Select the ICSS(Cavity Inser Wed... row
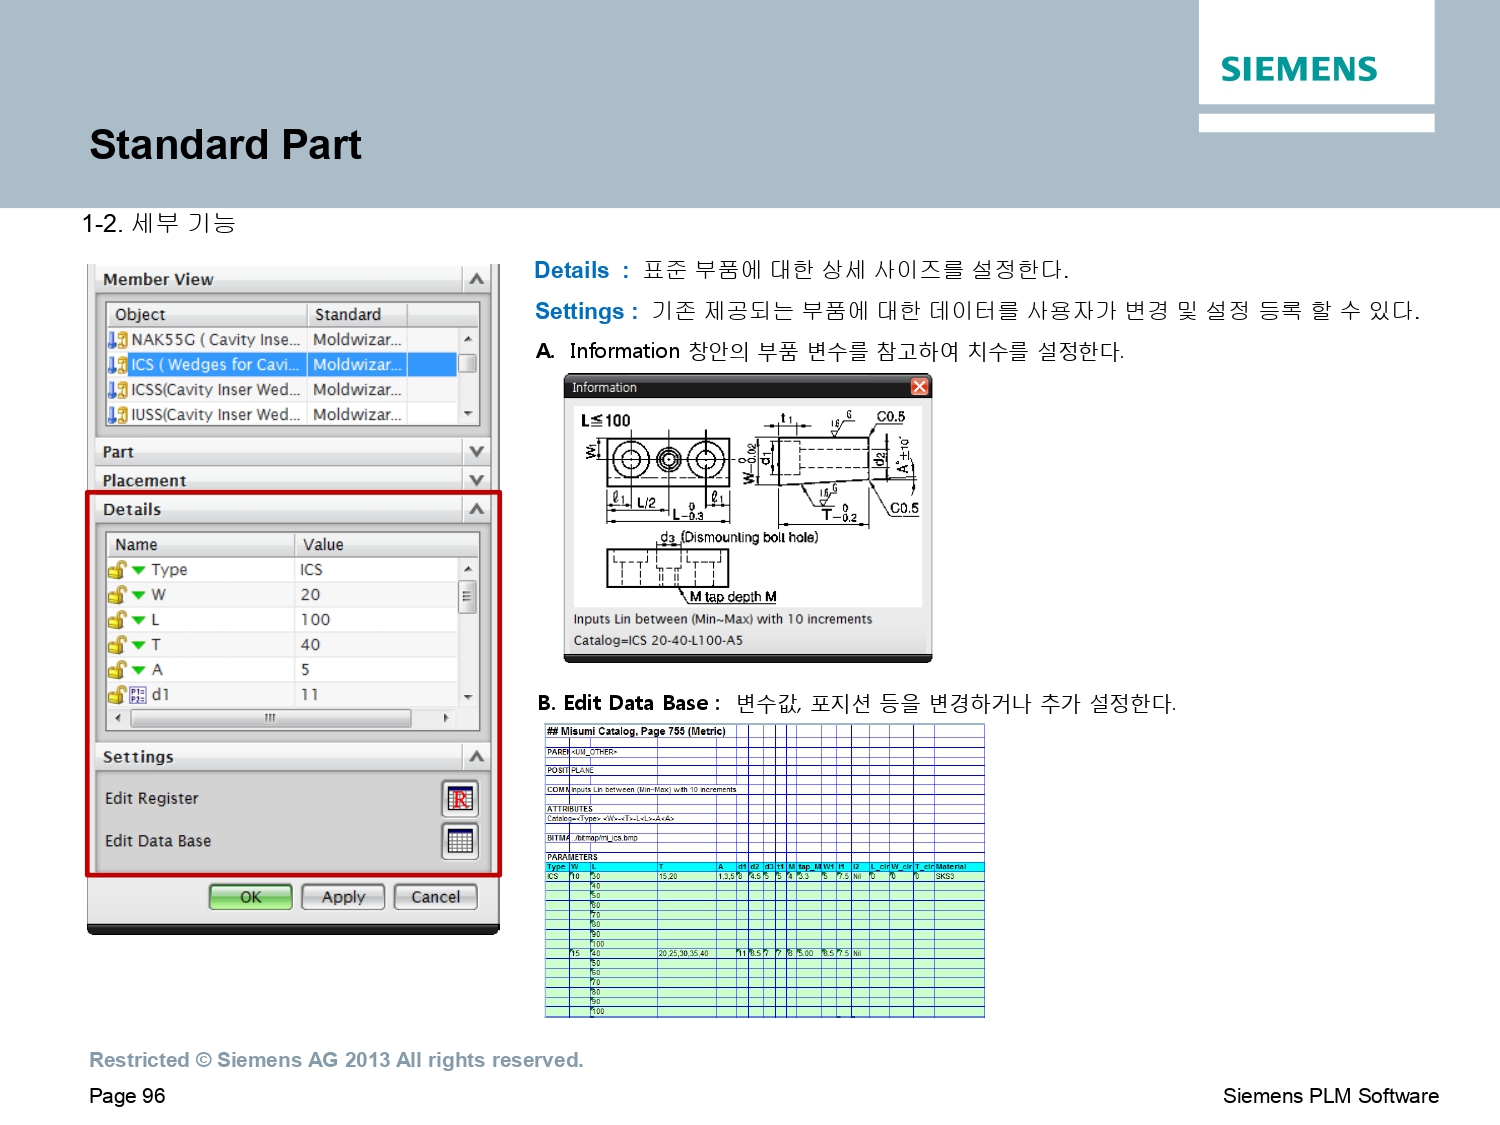1500x1125 pixels. [x=282, y=390]
